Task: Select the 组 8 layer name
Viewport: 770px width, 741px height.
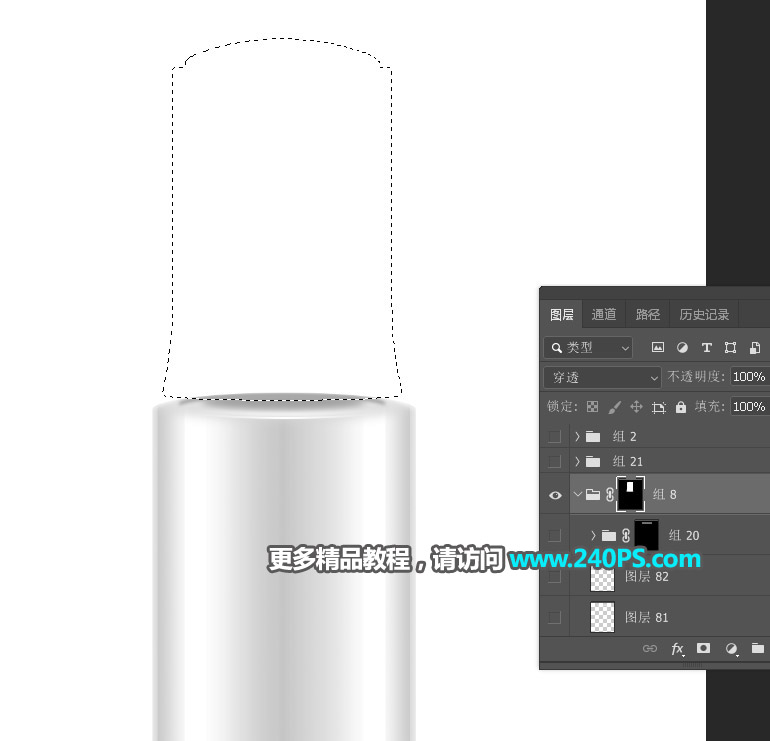Action: pos(664,494)
